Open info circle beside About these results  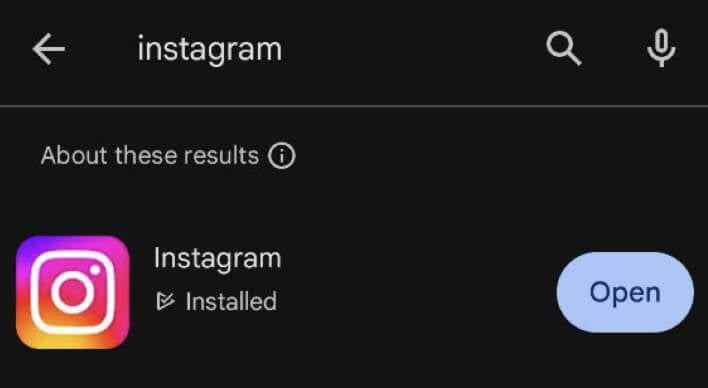[281, 156]
